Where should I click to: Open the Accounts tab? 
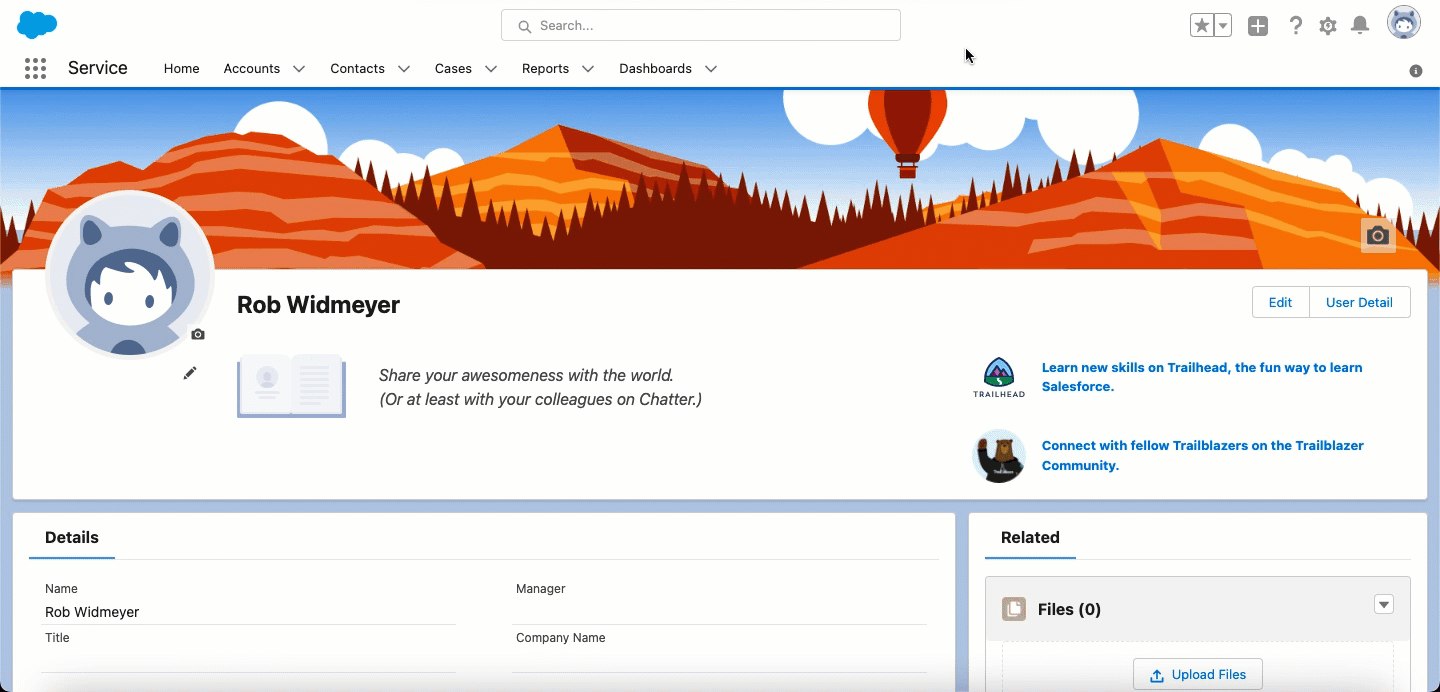(252, 68)
